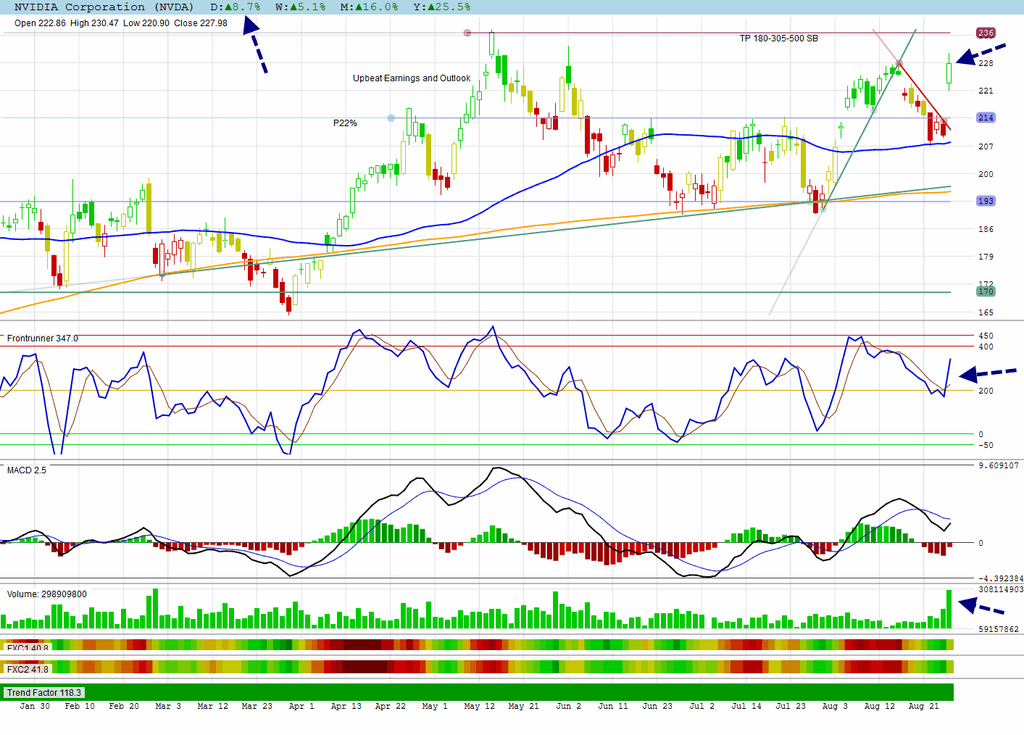1024x735 pixels.
Task: Click the P22% annotation label
Action: pyautogui.click(x=345, y=123)
